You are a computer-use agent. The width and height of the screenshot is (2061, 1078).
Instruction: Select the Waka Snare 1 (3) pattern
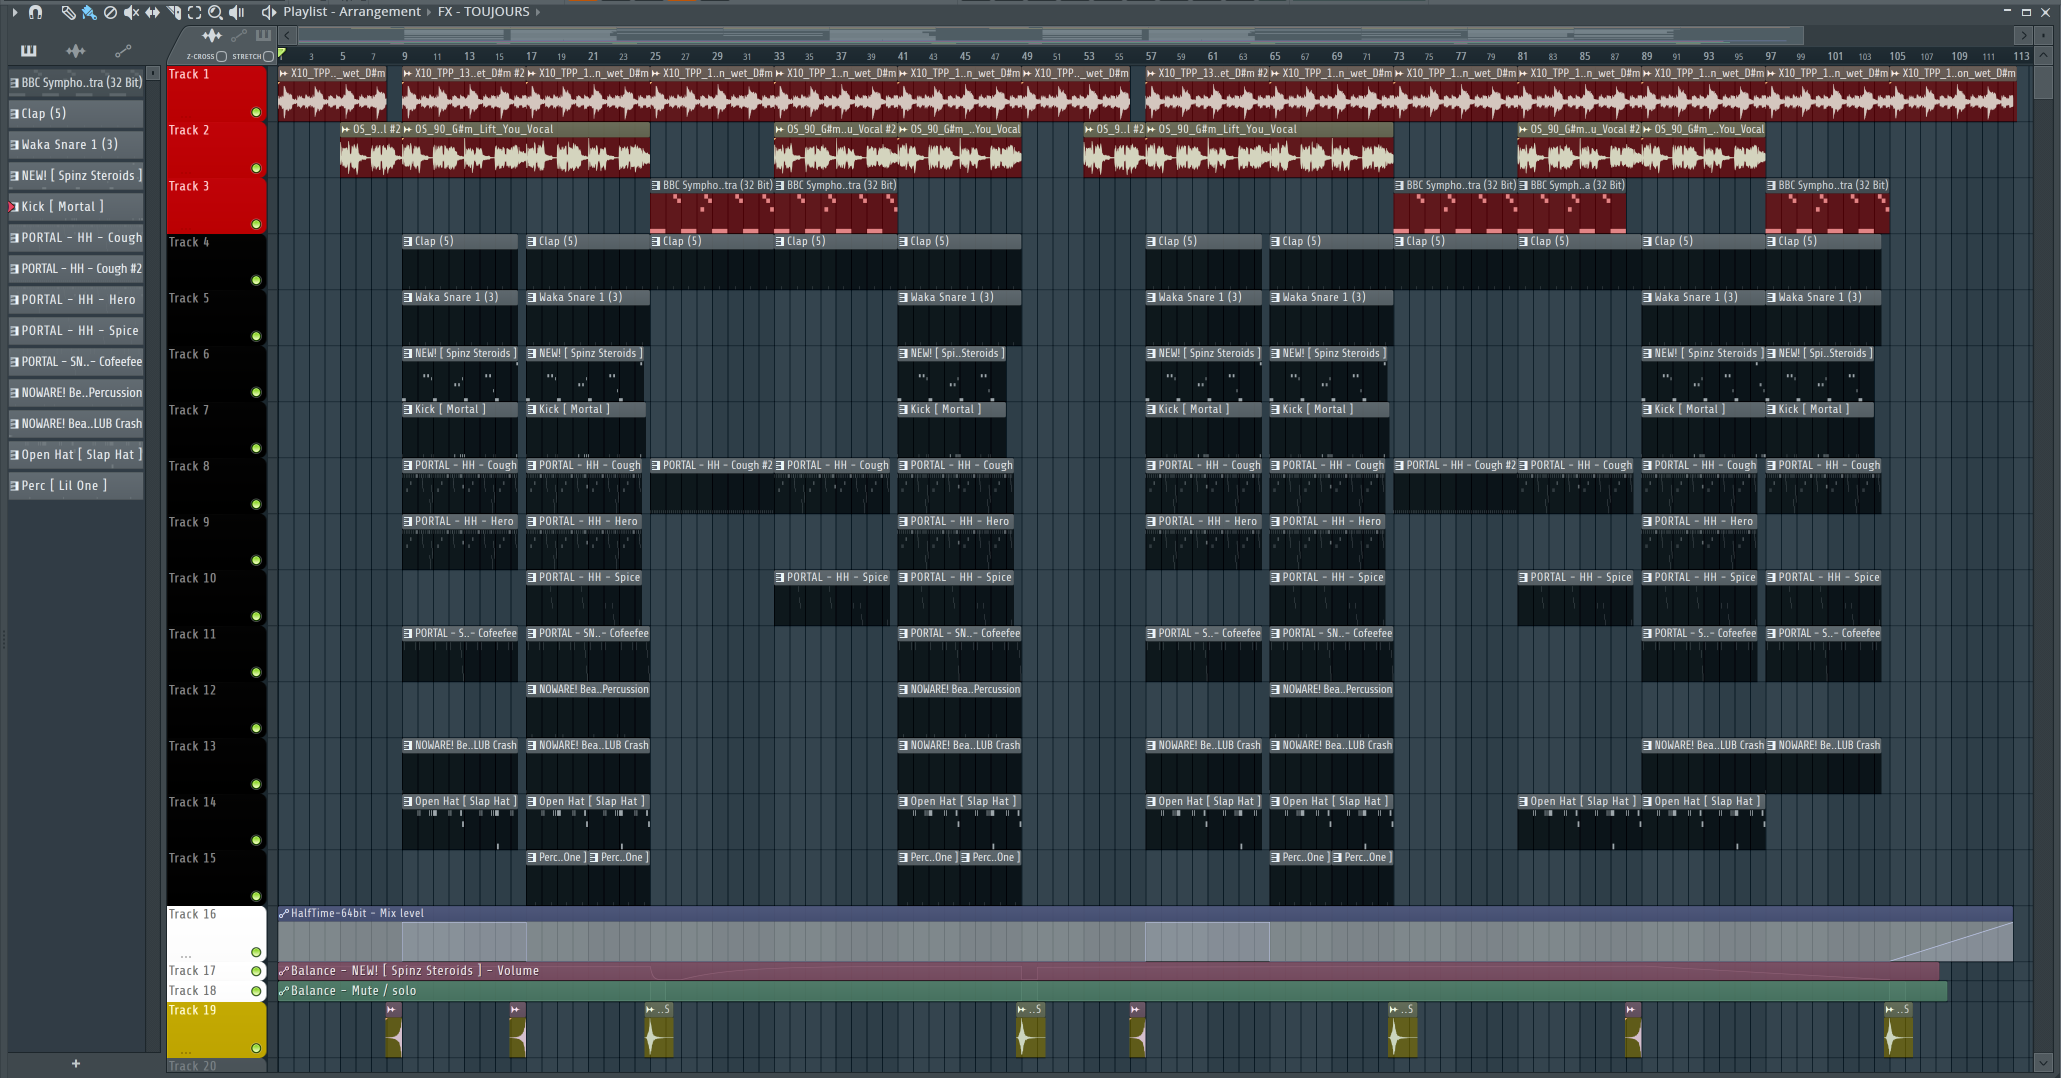[x=76, y=145]
